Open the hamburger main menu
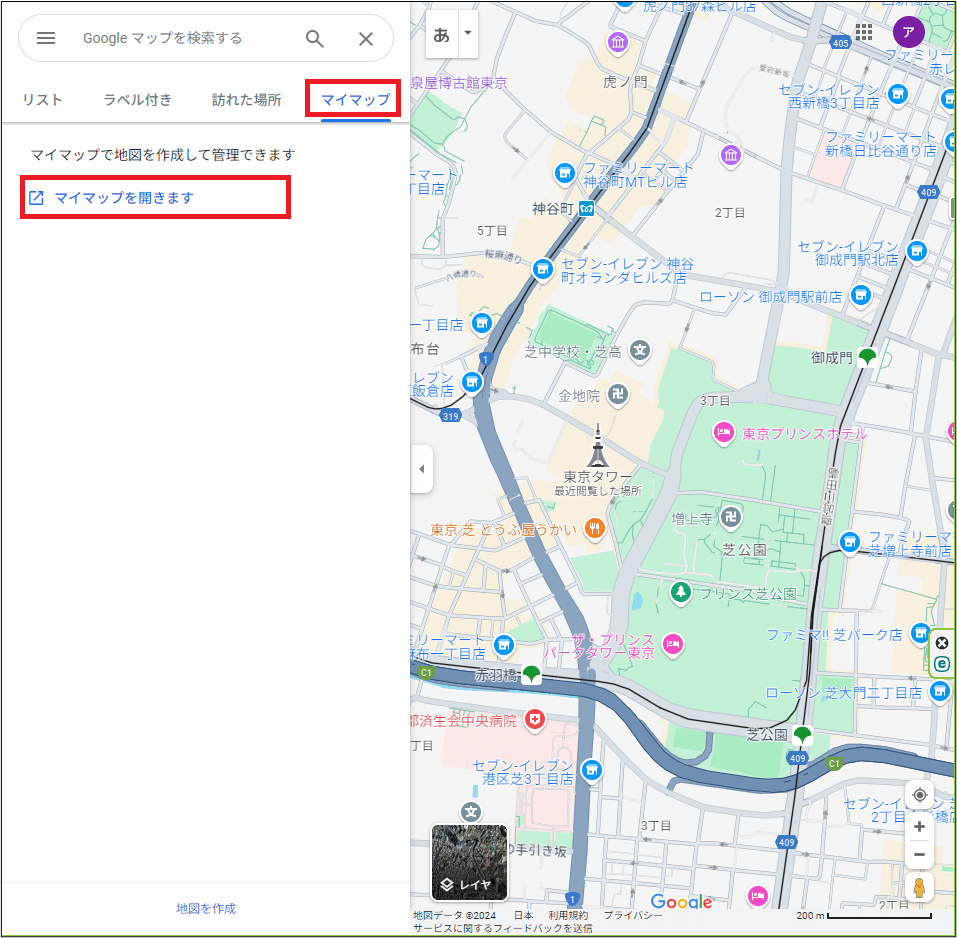Viewport: 957px width, 938px height. (x=46, y=38)
